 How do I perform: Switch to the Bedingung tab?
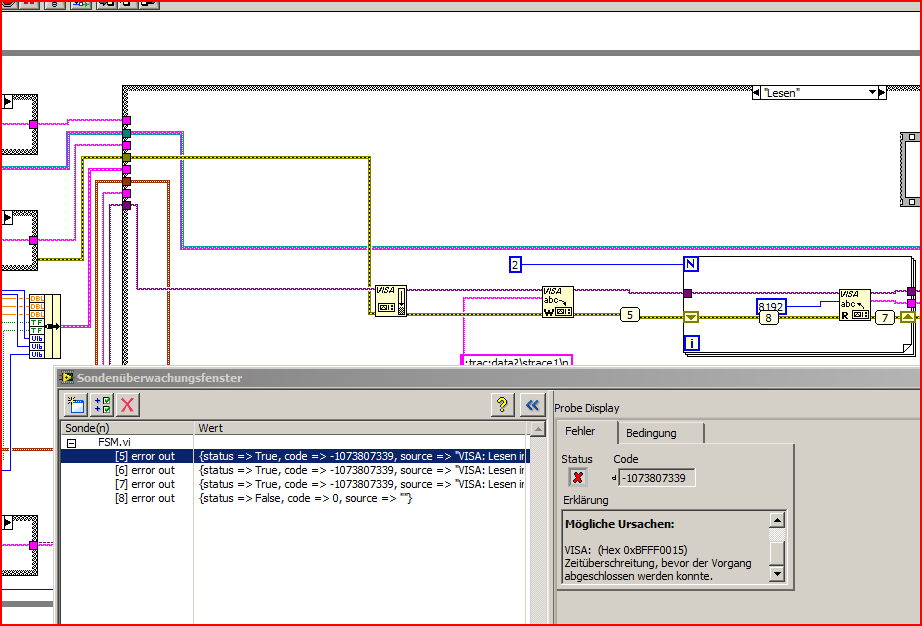click(661, 433)
